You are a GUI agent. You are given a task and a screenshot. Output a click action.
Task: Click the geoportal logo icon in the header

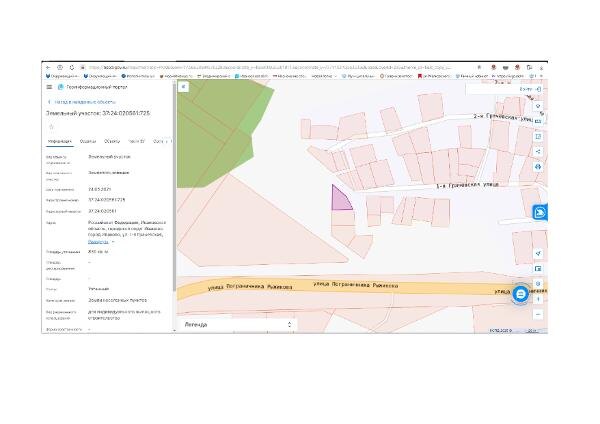click(60, 87)
